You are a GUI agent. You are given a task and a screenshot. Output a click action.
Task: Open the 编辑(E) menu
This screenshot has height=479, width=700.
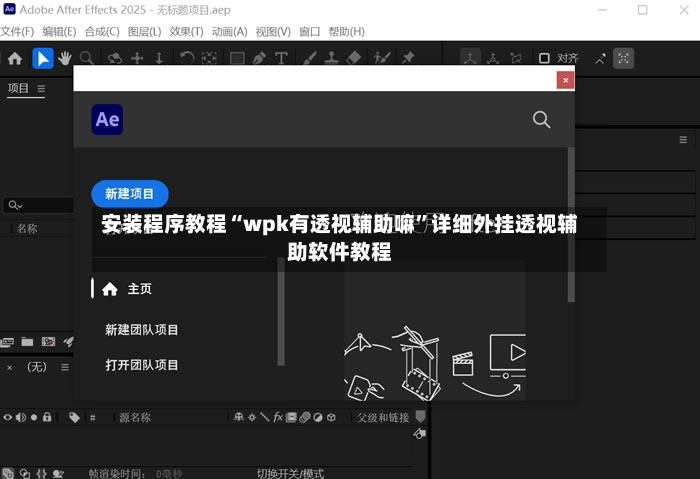pyautogui.click(x=59, y=32)
